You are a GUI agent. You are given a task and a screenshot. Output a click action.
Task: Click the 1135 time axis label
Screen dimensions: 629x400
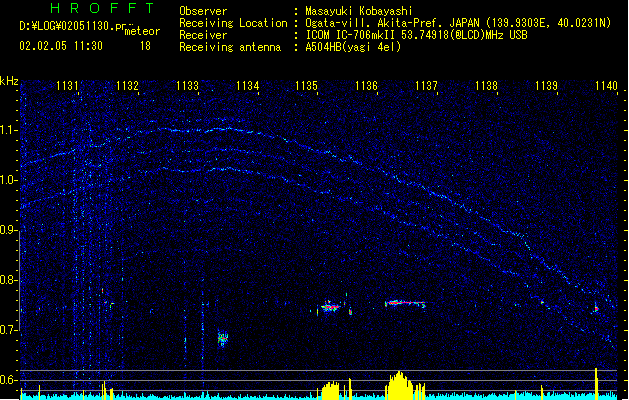pos(306,86)
